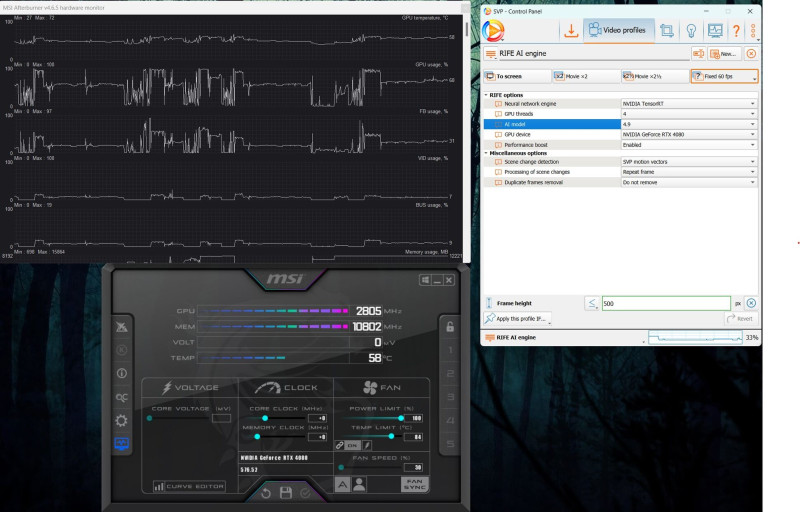Image resolution: width=800 pixels, height=512 pixels.
Task: Select the To screen preset
Action: click(x=517, y=76)
